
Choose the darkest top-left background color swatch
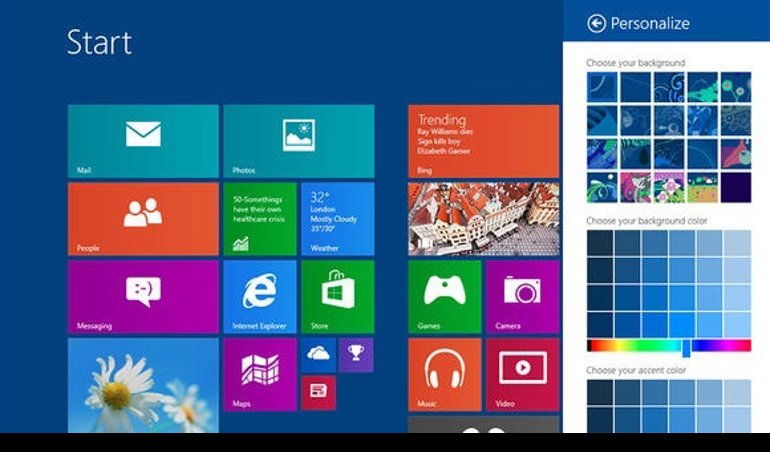coord(600,243)
